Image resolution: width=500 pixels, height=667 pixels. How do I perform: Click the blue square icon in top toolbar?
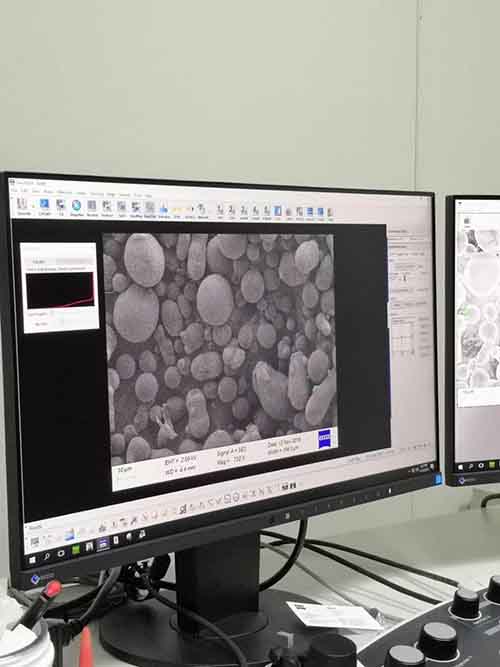44,204
